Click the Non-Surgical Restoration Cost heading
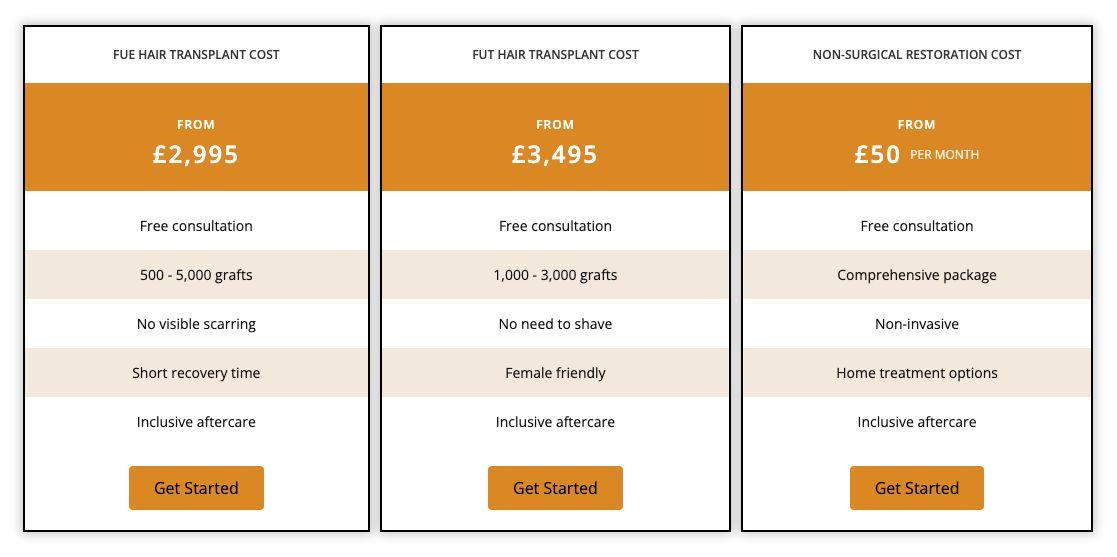The height and width of the screenshot is (557, 1117). click(916, 55)
